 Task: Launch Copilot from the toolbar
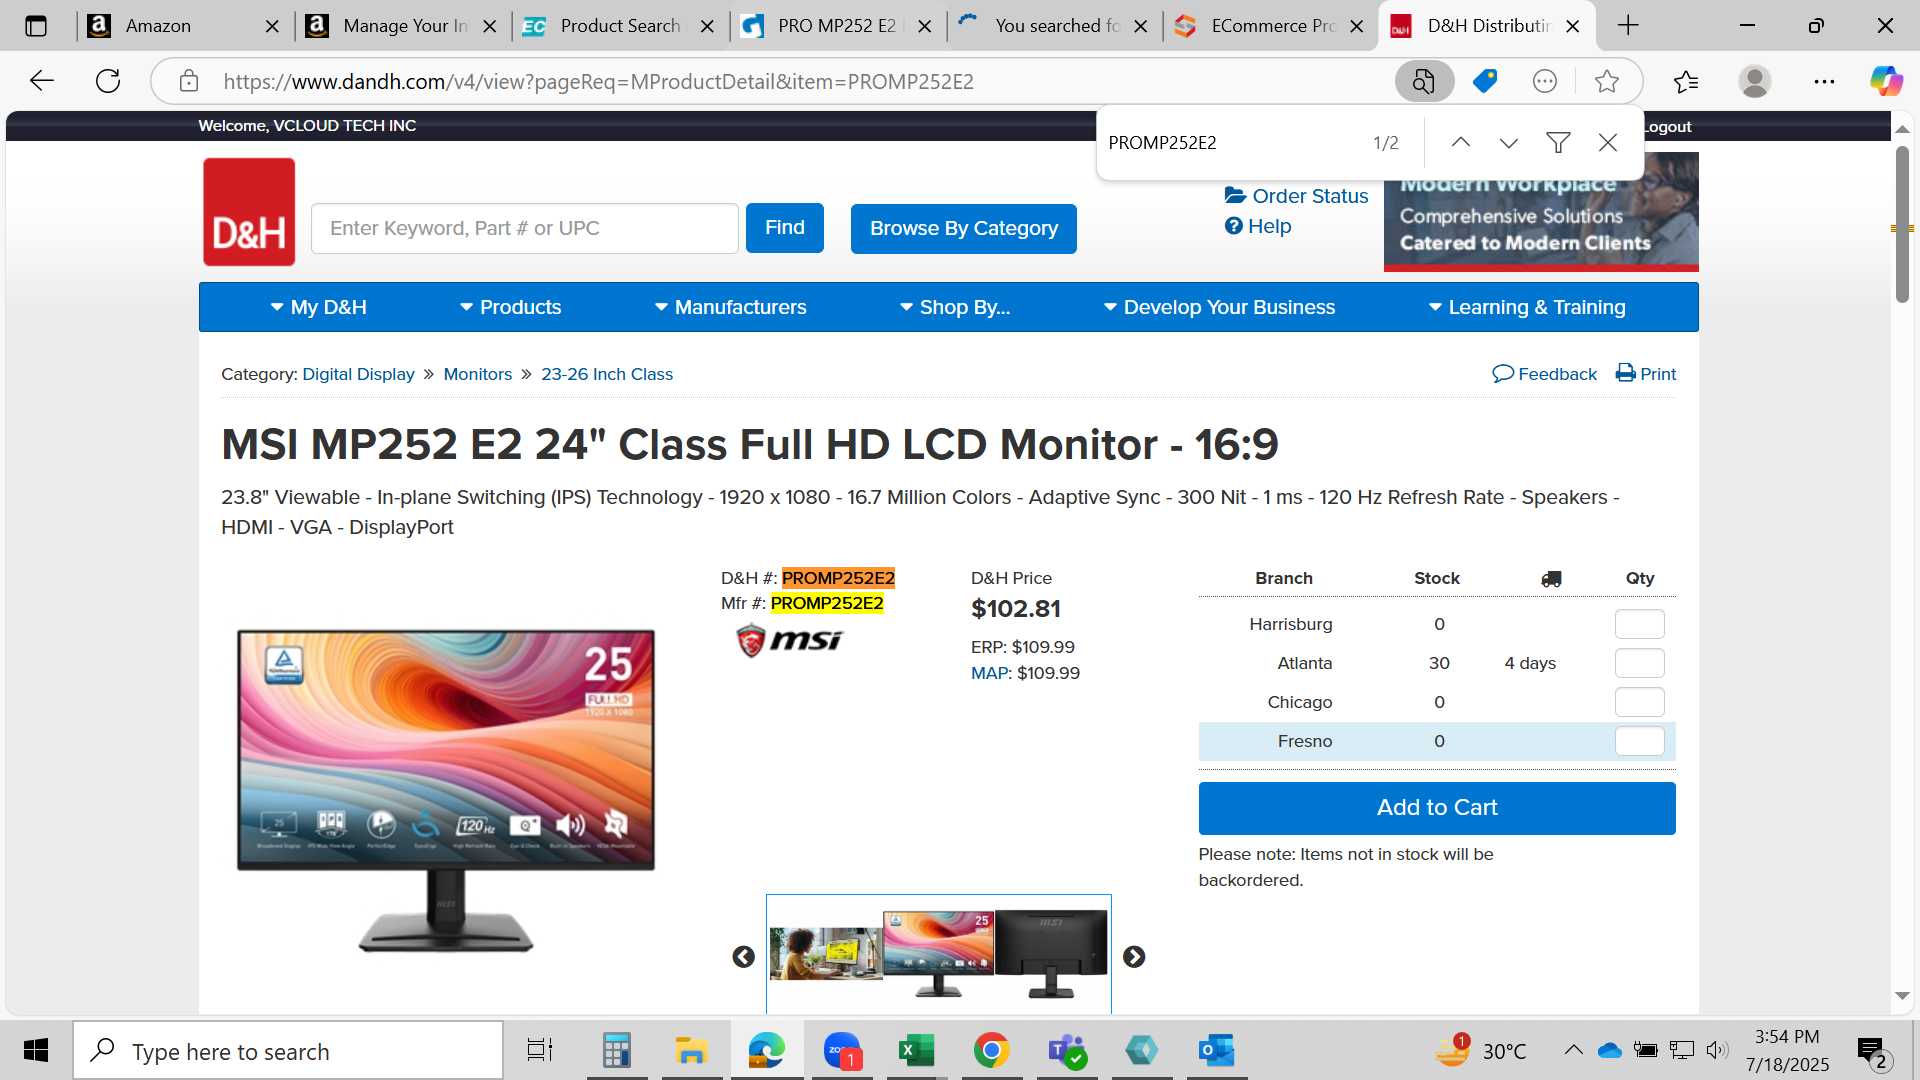point(1886,81)
